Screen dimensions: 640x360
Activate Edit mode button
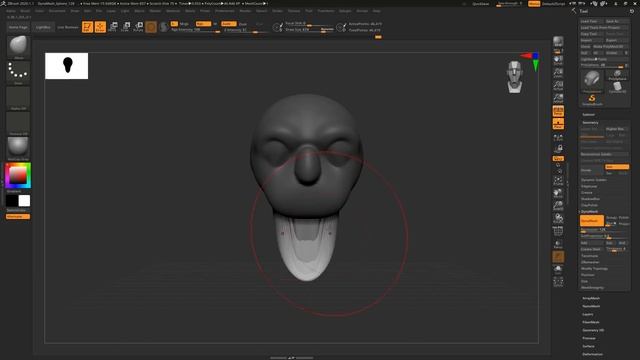(x=87, y=27)
